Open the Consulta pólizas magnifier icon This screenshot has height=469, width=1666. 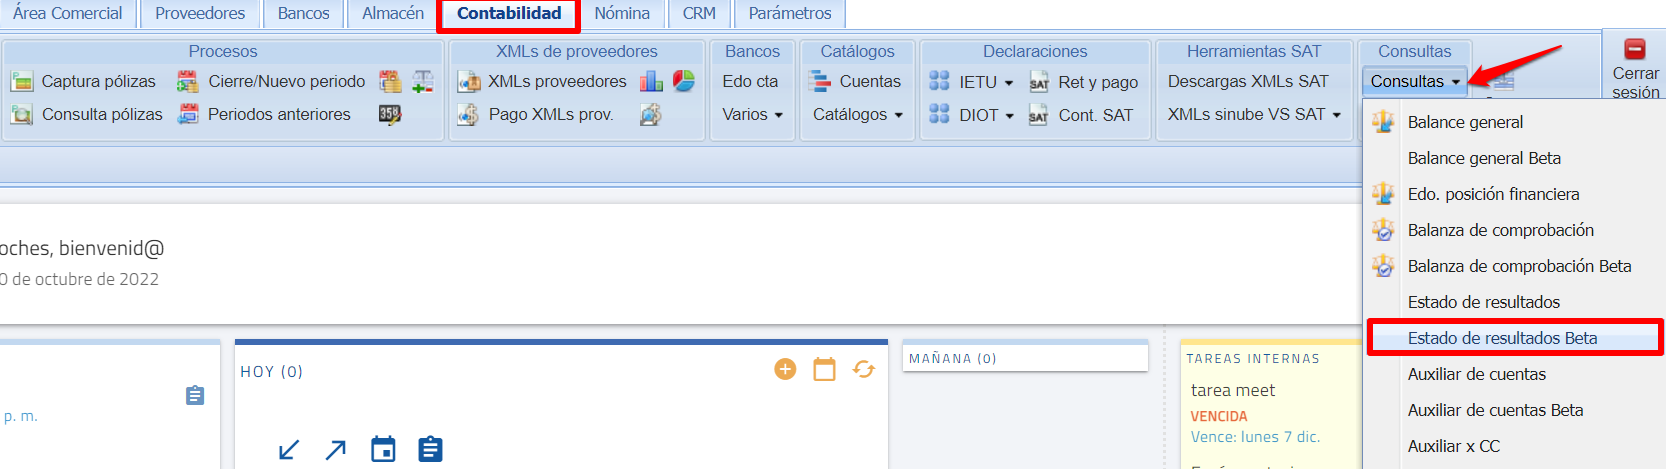tap(21, 114)
